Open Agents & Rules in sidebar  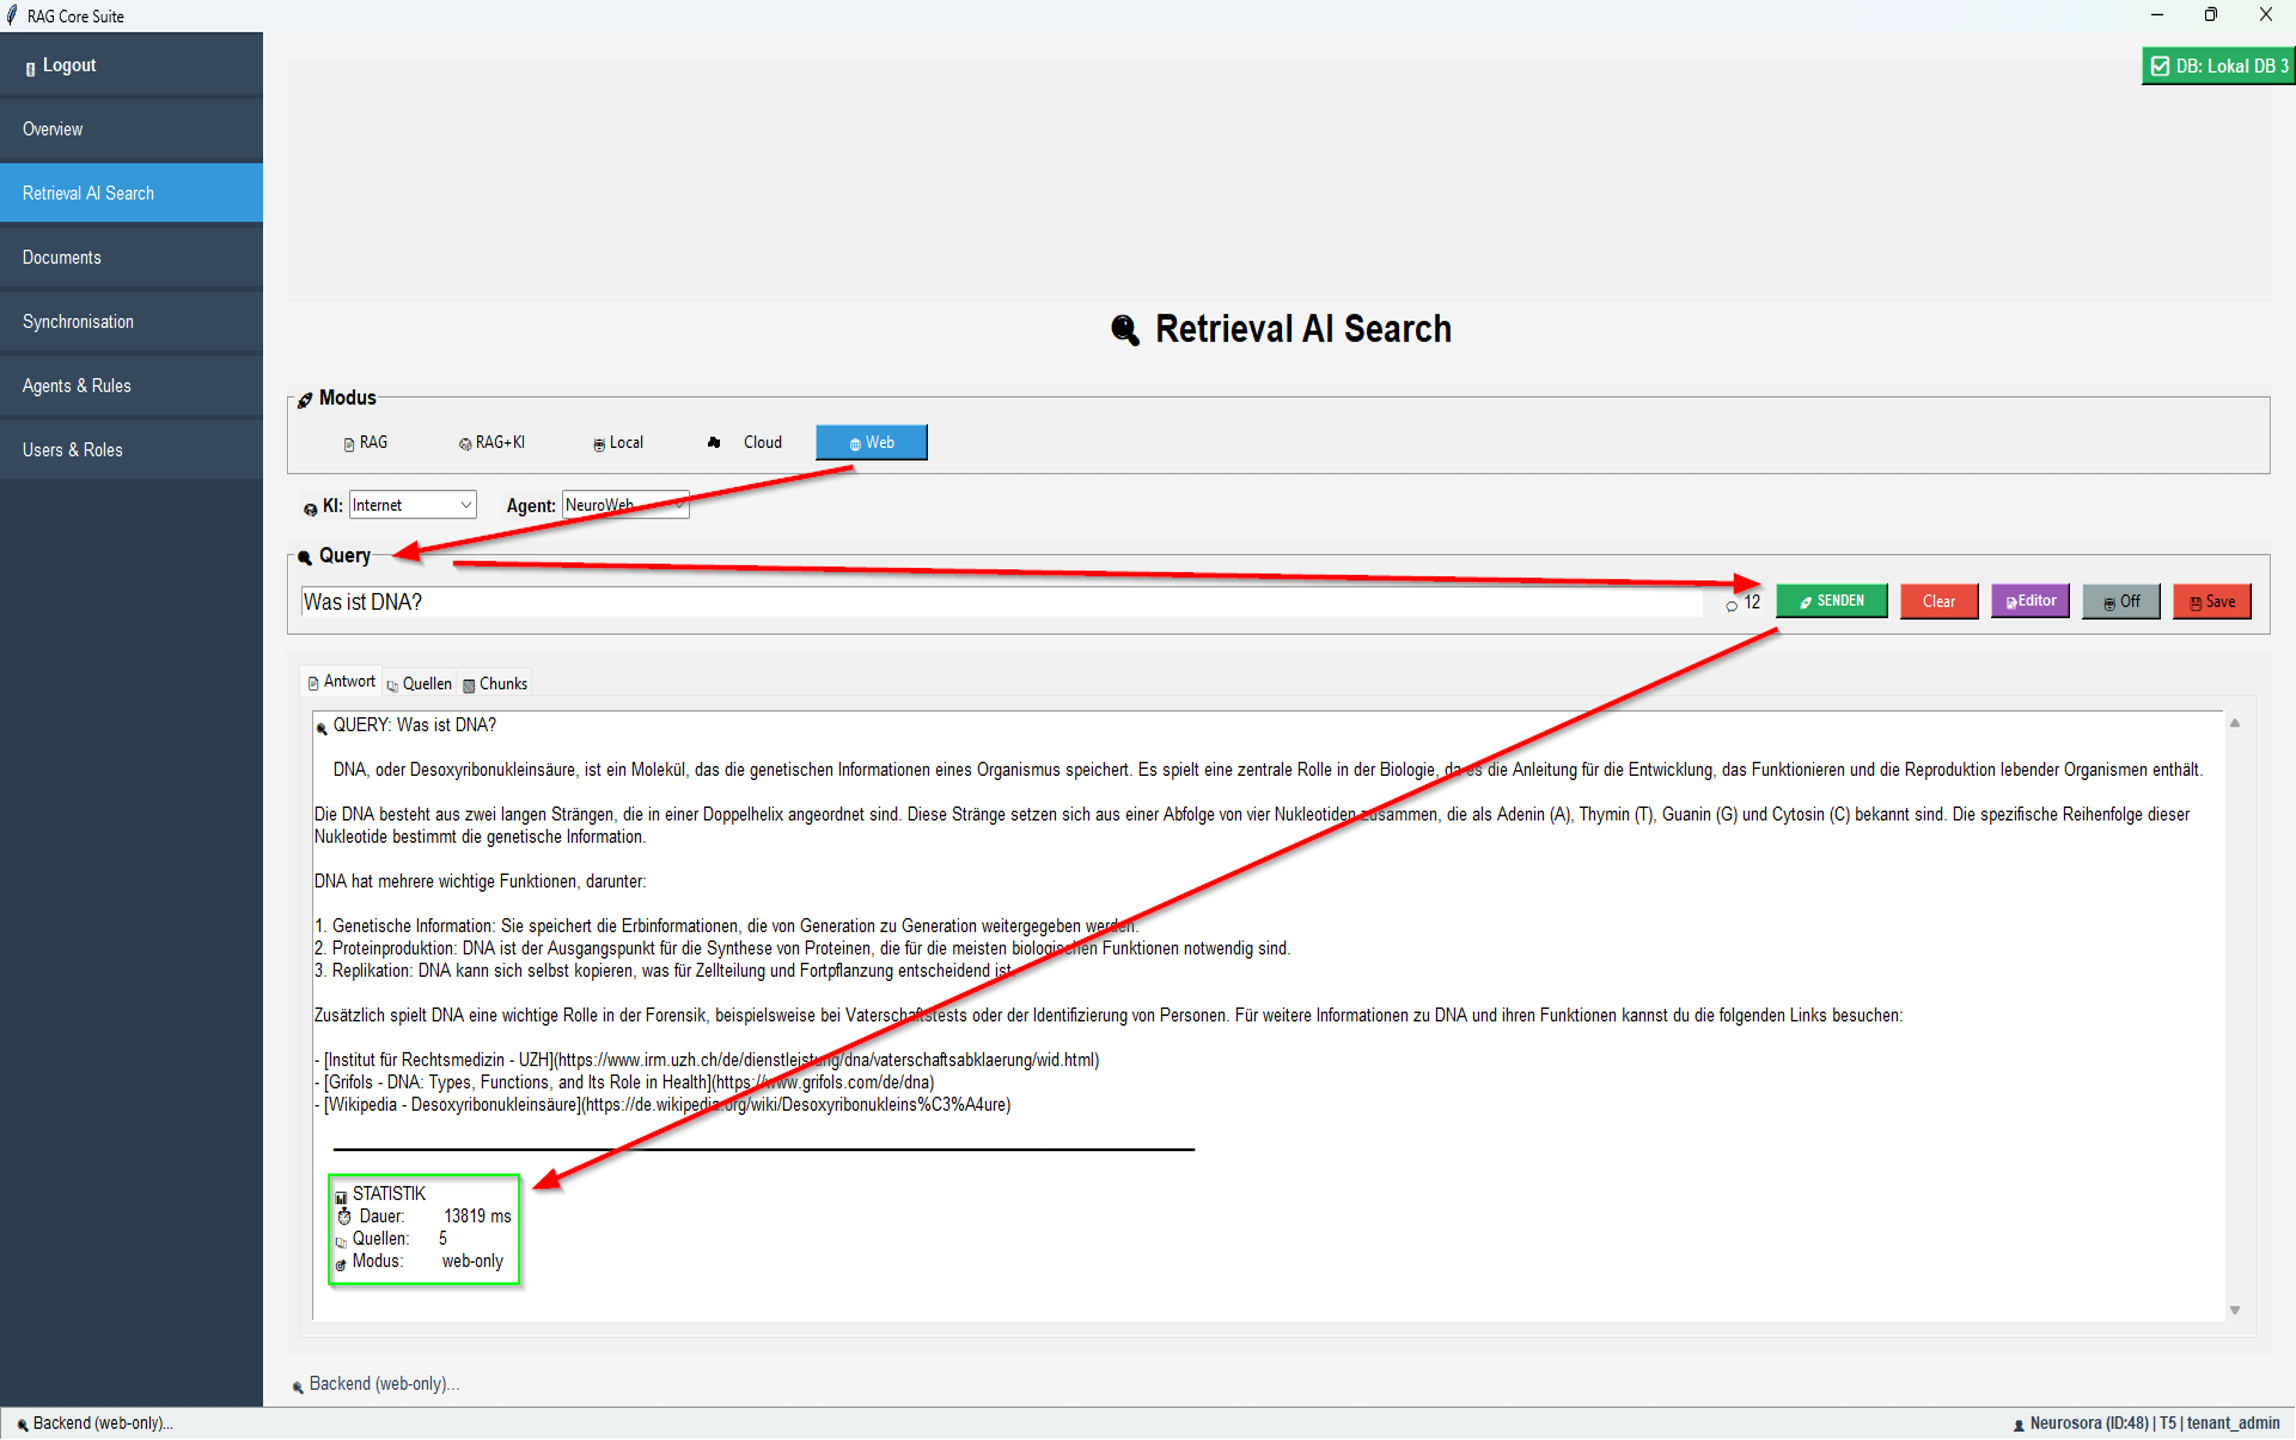pos(77,386)
